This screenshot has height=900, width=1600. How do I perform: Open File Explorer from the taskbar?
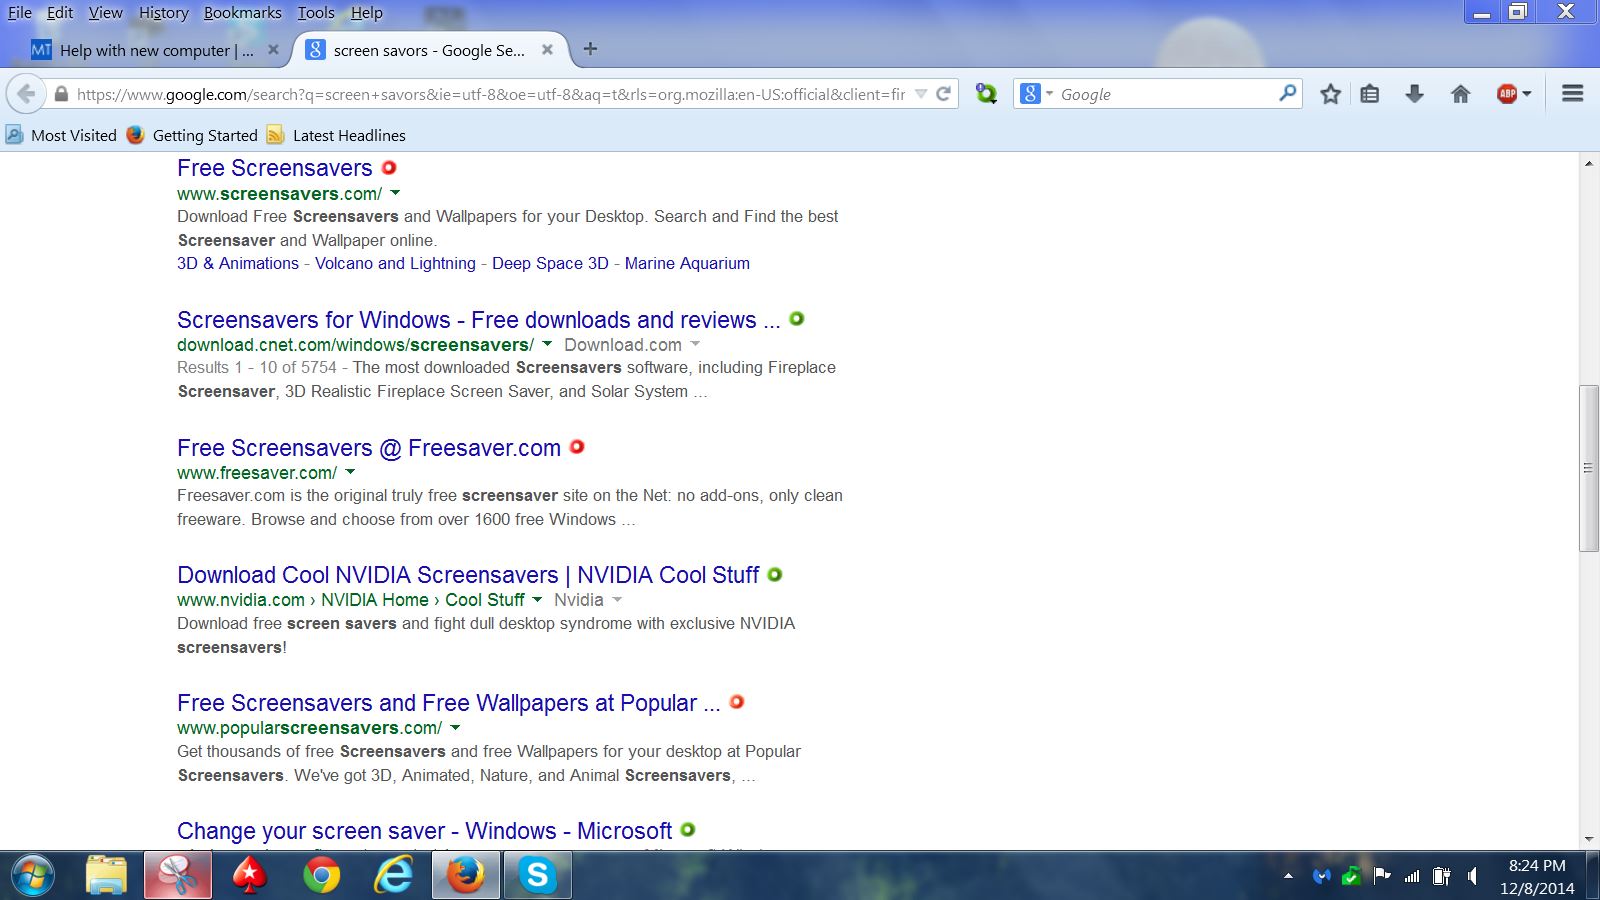(106, 876)
